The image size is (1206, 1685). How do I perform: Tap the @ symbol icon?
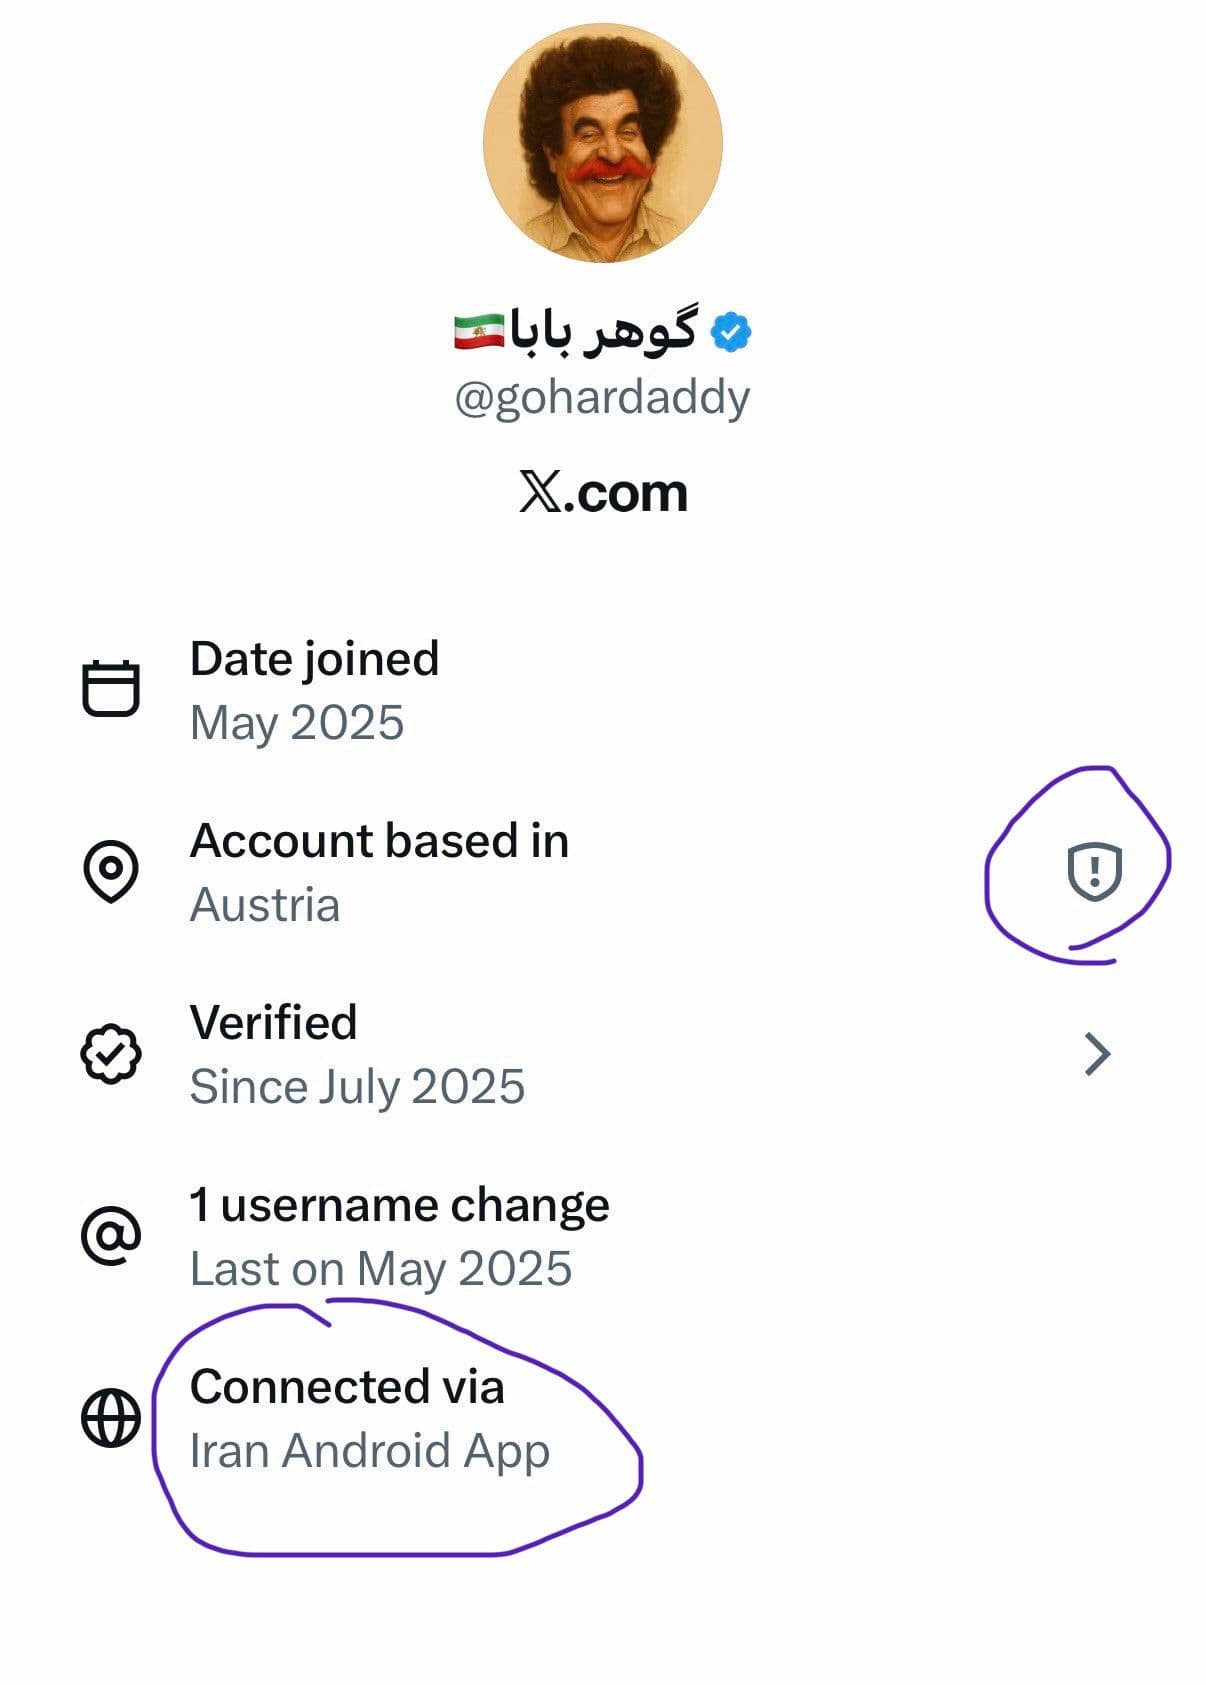coord(110,1235)
